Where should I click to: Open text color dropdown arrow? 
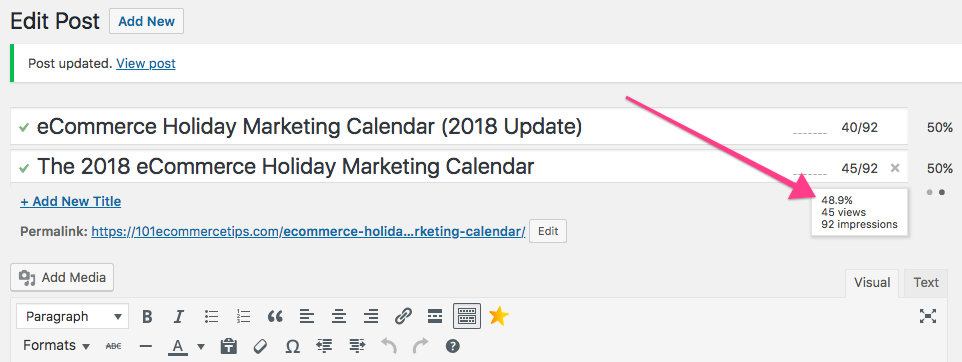click(x=201, y=347)
